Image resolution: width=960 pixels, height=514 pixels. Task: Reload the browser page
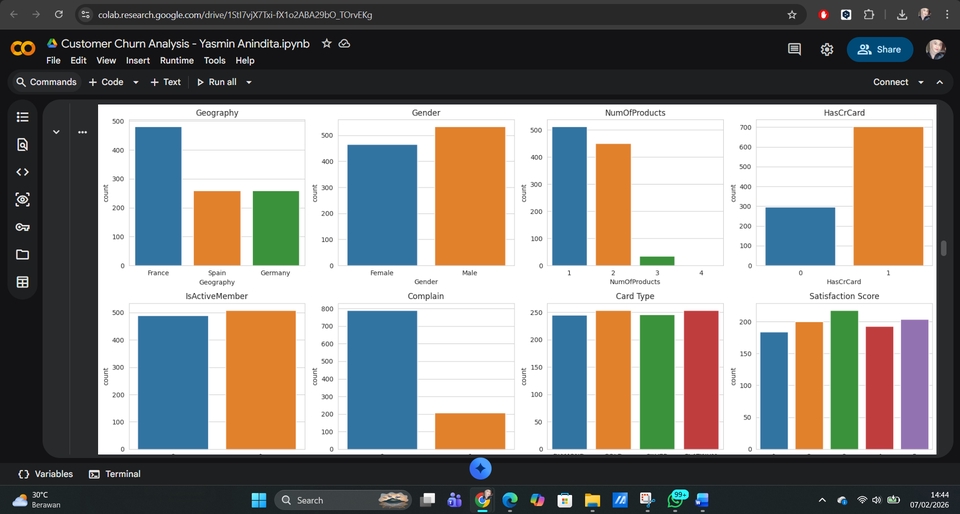(59, 14)
